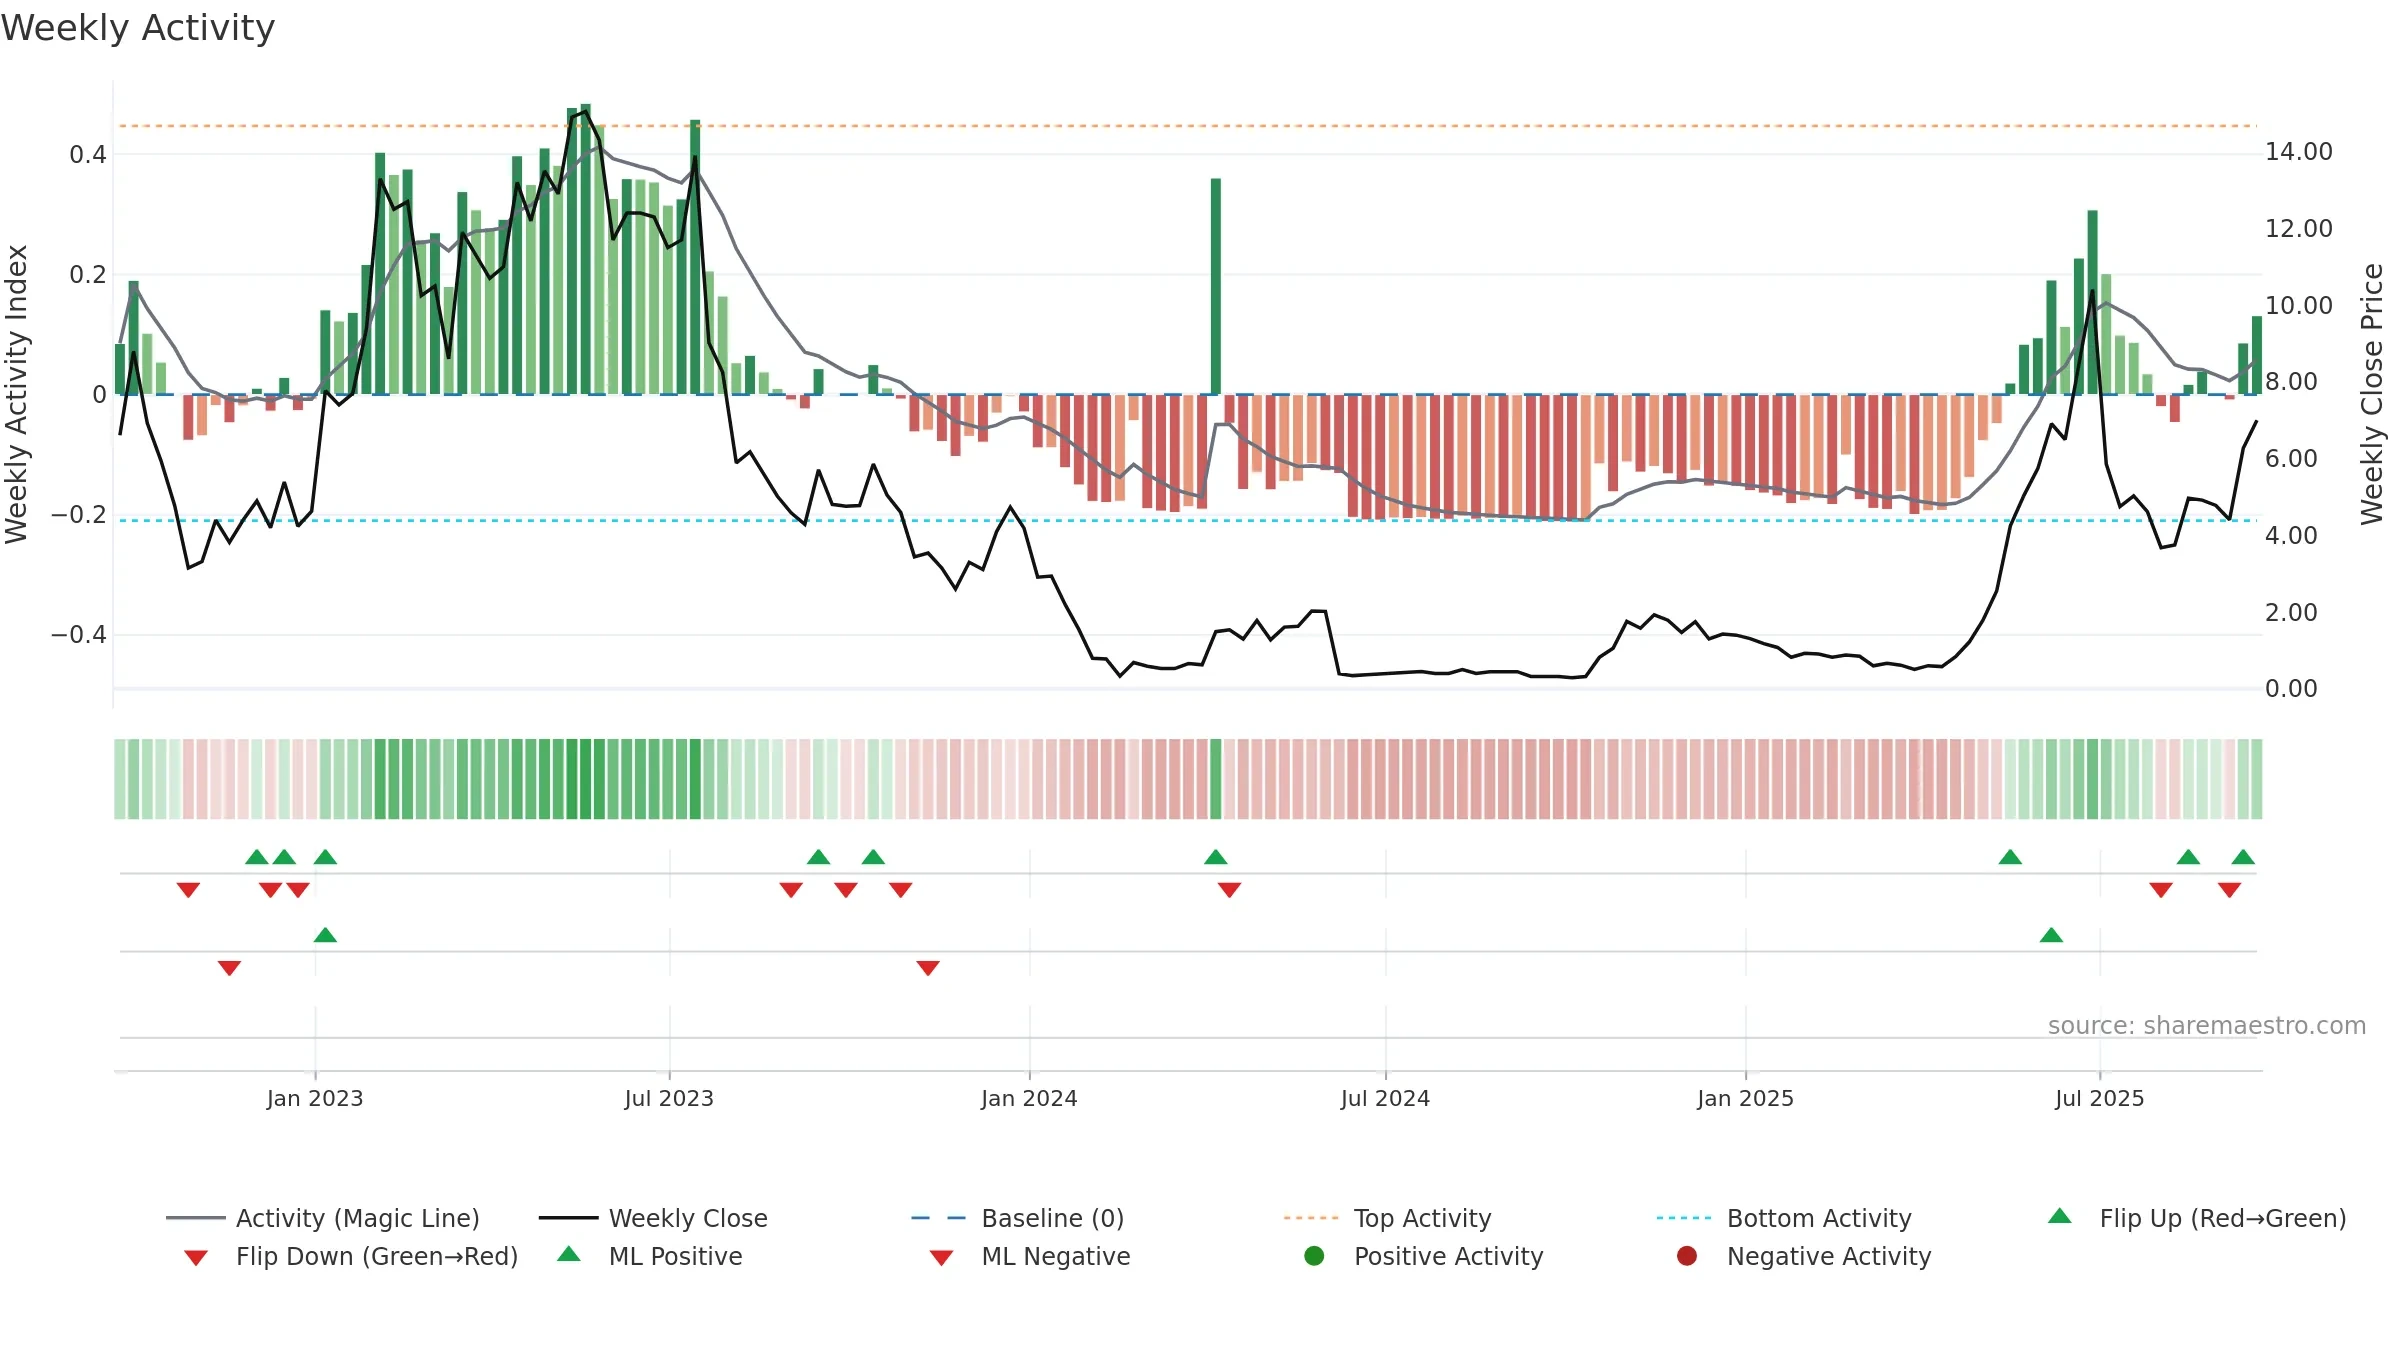Screen dimensions: 2400x1350
Task: Click the ML positive triangle near Jan 2023
Action: pyautogui.click(x=325, y=935)
